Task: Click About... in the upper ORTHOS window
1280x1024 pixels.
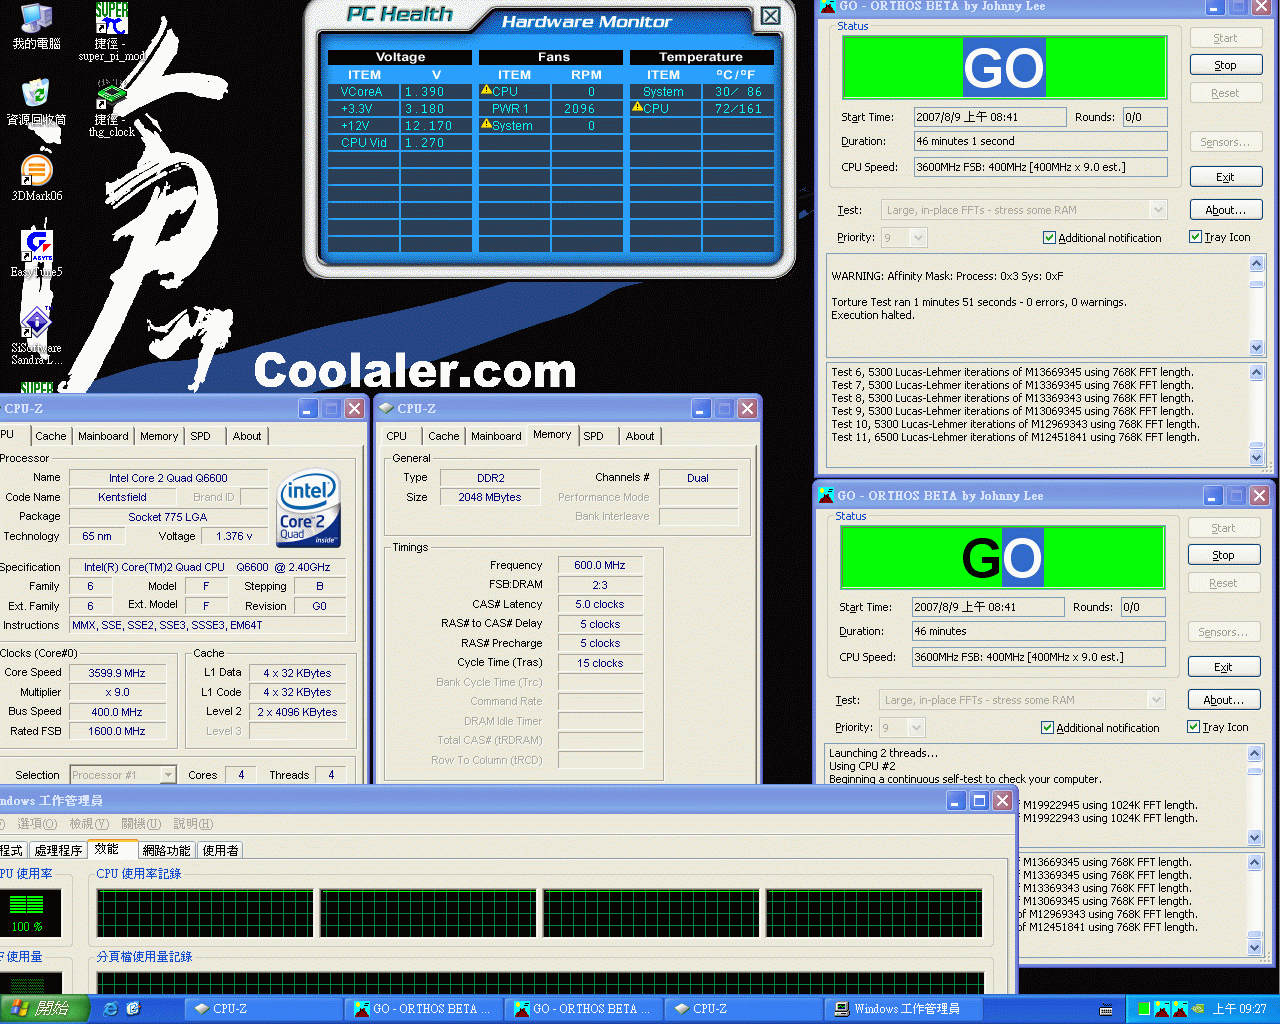Action: 1226,210
